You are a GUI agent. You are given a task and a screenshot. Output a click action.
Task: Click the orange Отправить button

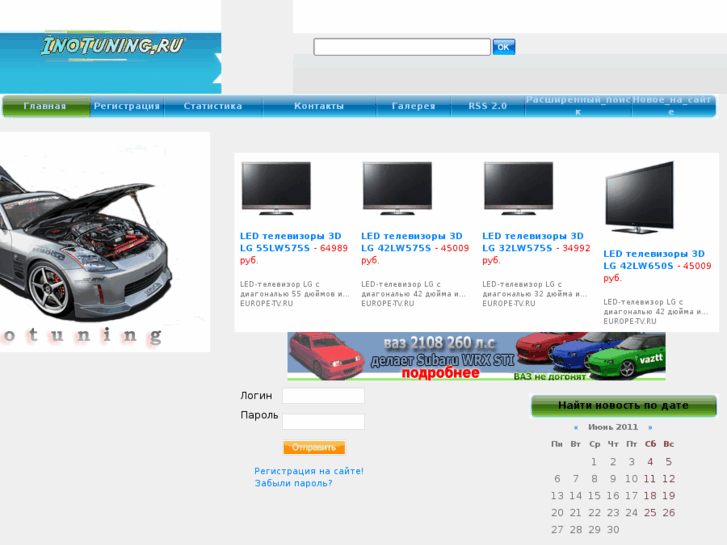[314, 448]
